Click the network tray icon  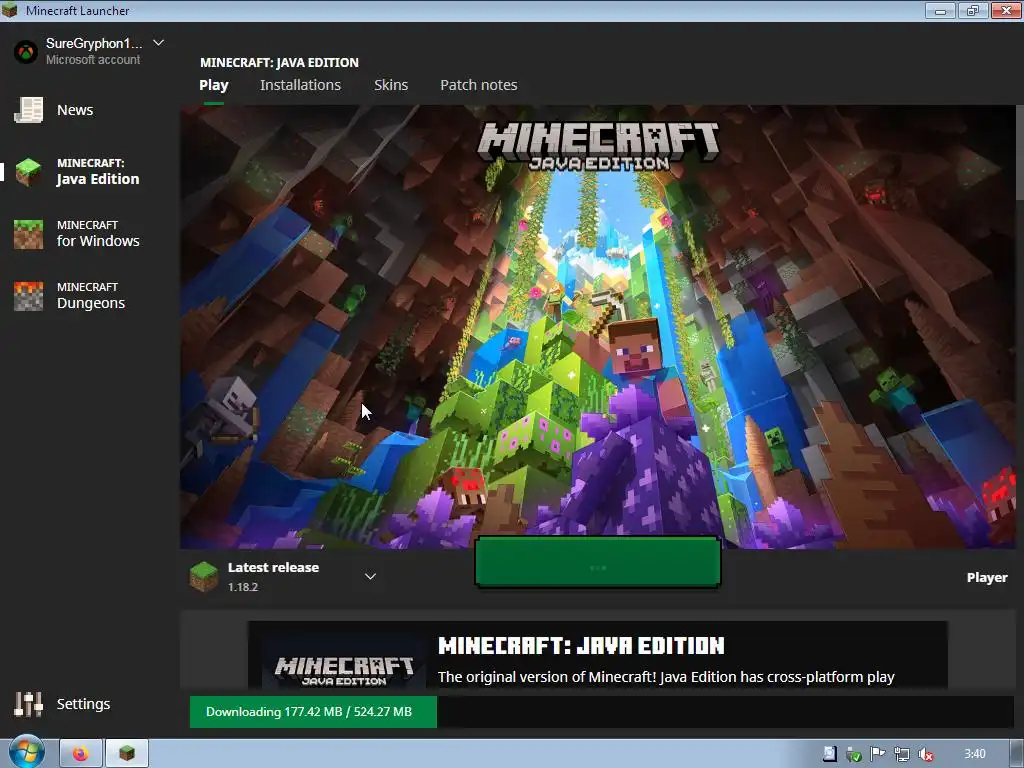click(902, 754)
